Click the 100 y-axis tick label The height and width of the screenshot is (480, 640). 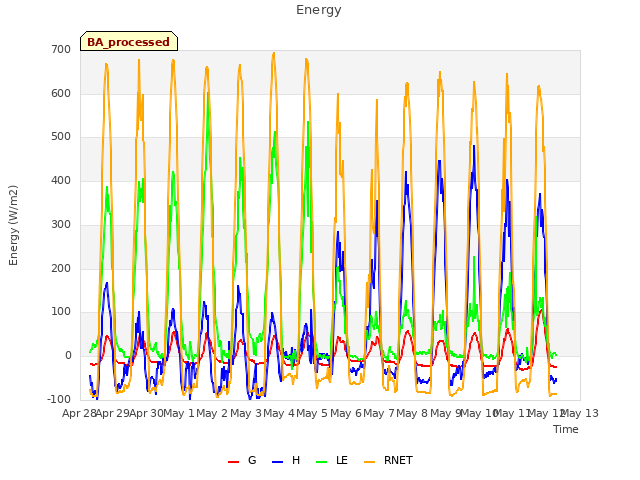(x=61, y=312)
